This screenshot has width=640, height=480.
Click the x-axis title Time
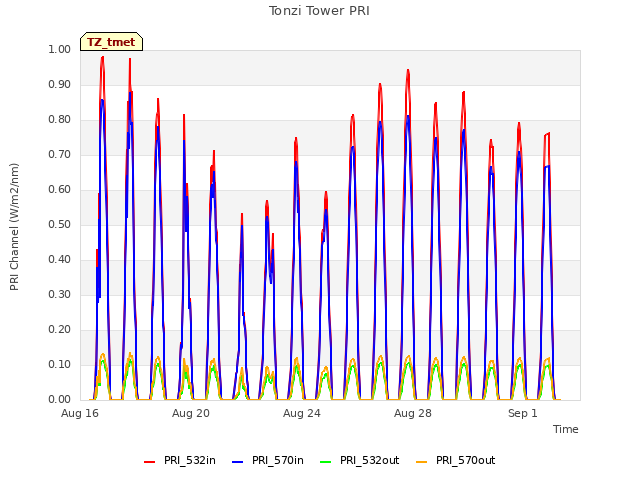pos(566,429)
